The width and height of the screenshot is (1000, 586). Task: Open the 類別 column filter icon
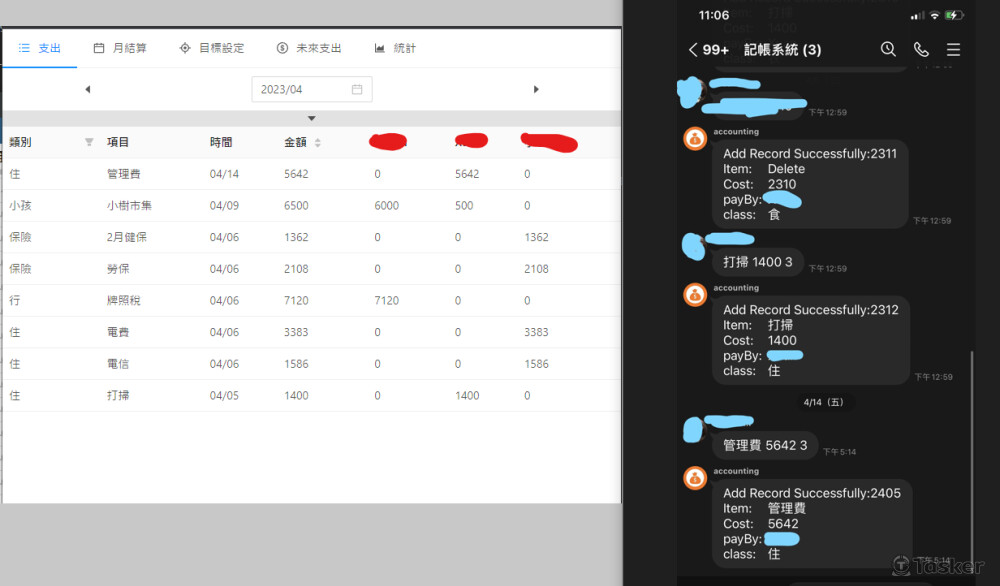[x=89, y=142]
